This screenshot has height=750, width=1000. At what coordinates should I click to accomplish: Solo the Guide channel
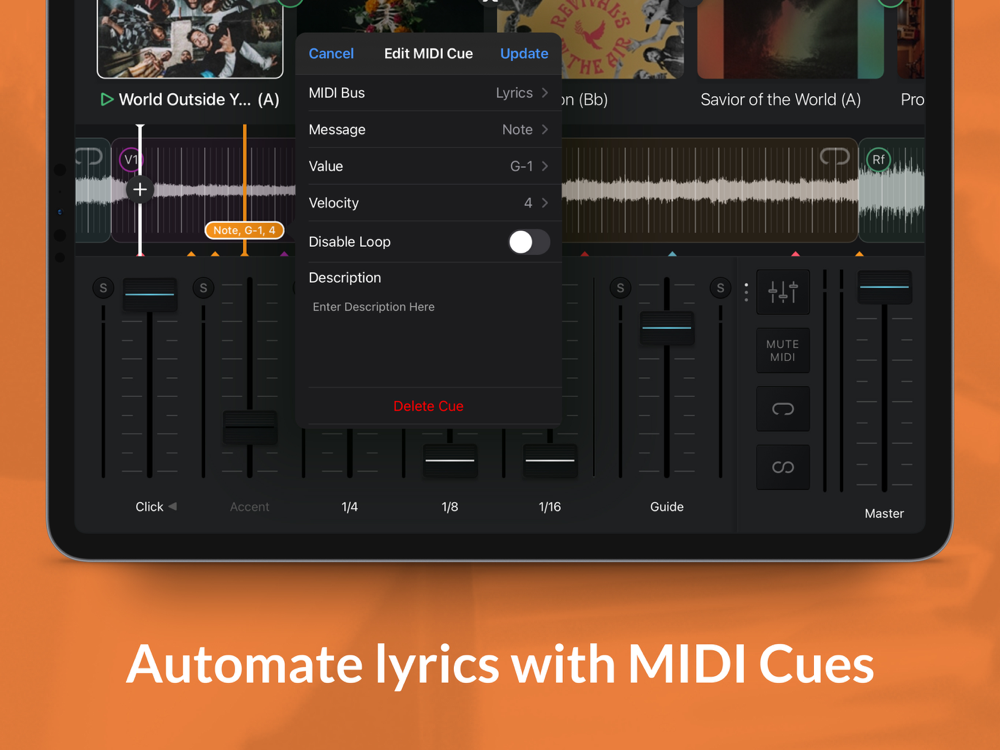click(621, 288)
